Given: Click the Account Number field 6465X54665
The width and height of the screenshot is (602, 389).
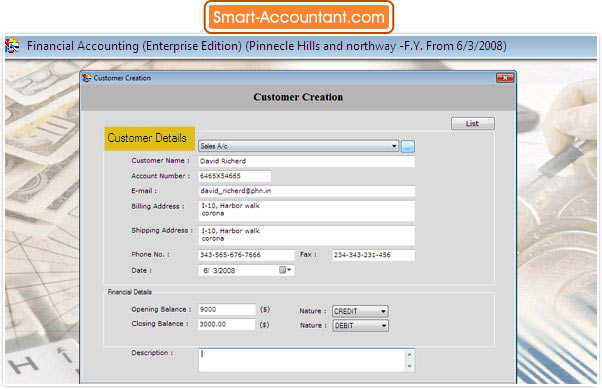Looking at the screenshot, I should click(235, 176).
